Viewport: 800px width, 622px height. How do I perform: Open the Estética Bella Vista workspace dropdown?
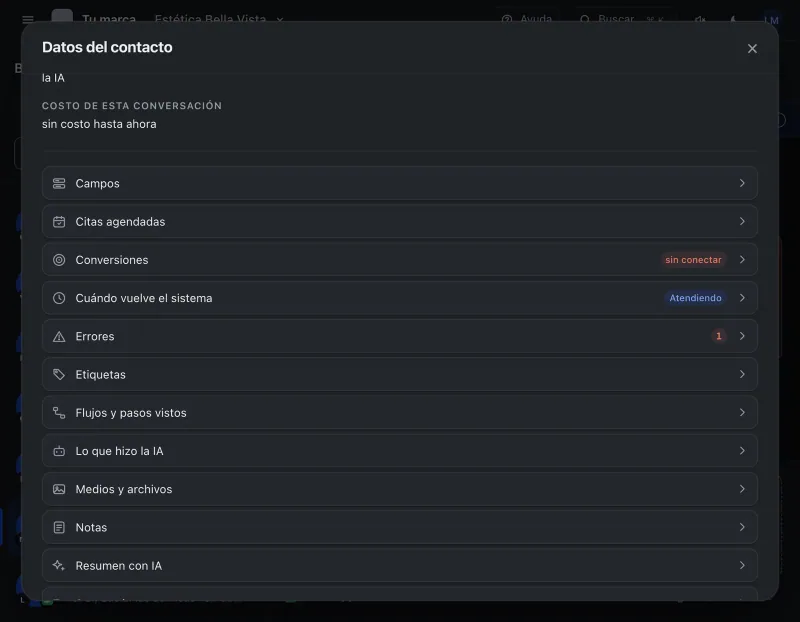tap(219, 19)
